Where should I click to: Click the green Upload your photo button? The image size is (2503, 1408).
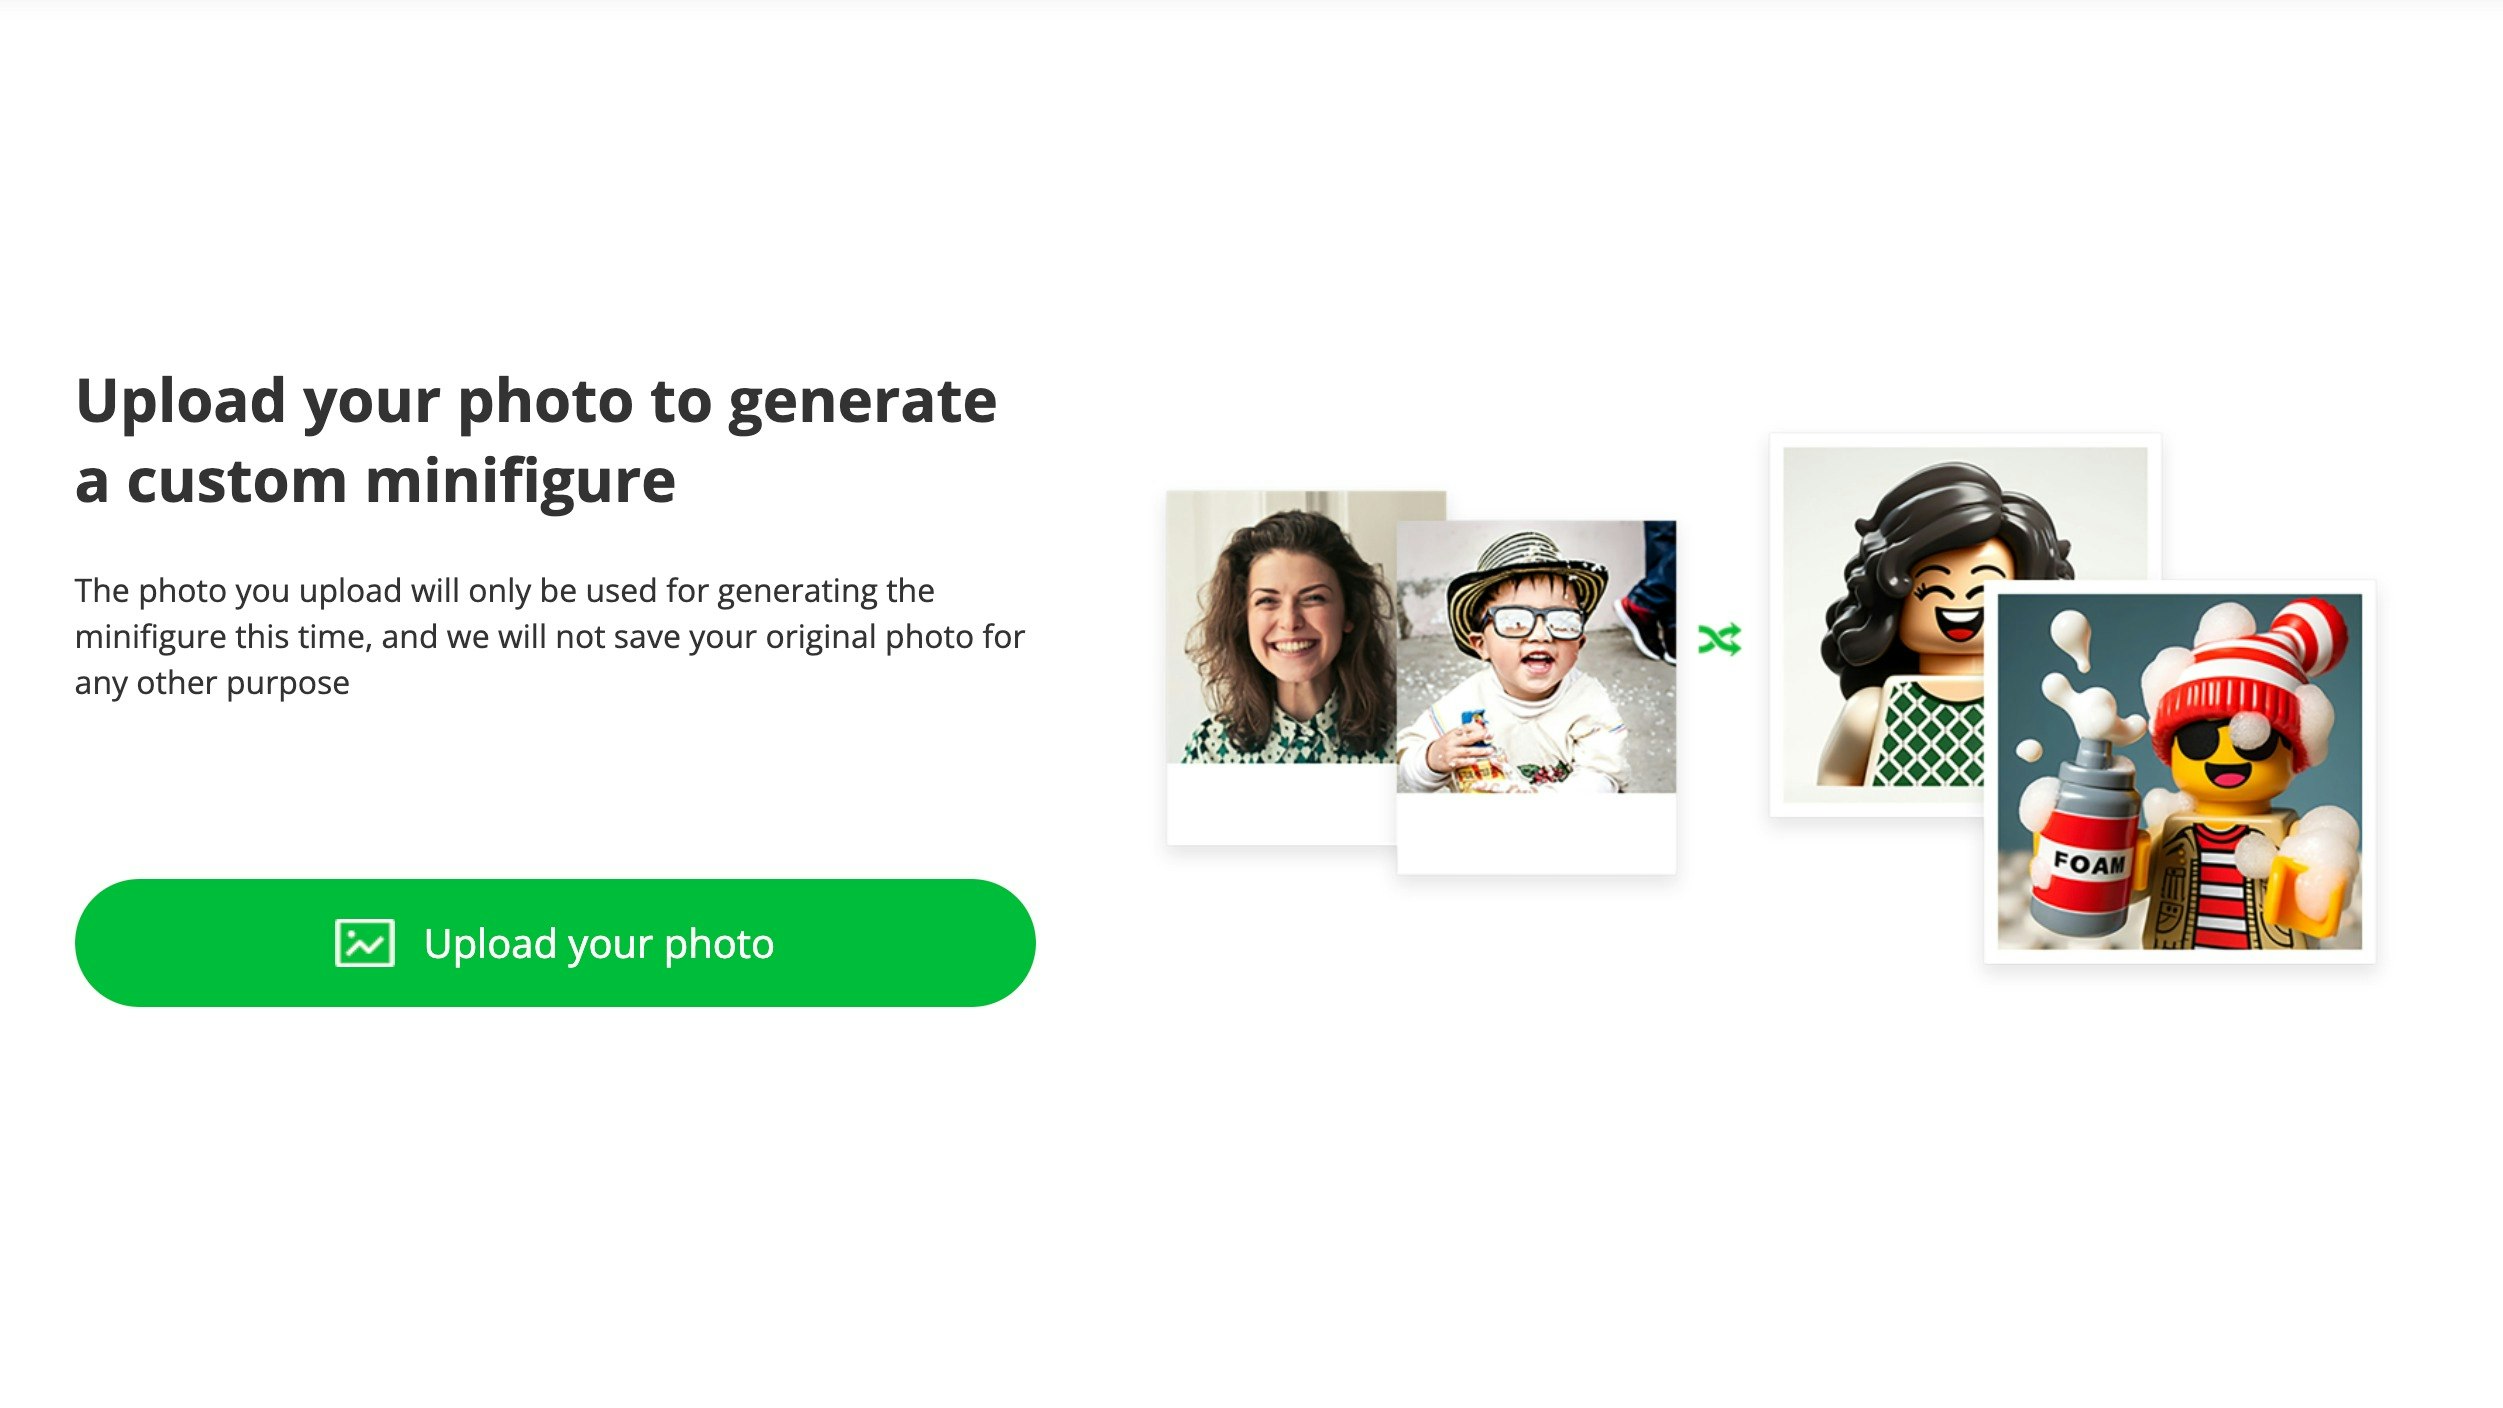pos(555,943)
